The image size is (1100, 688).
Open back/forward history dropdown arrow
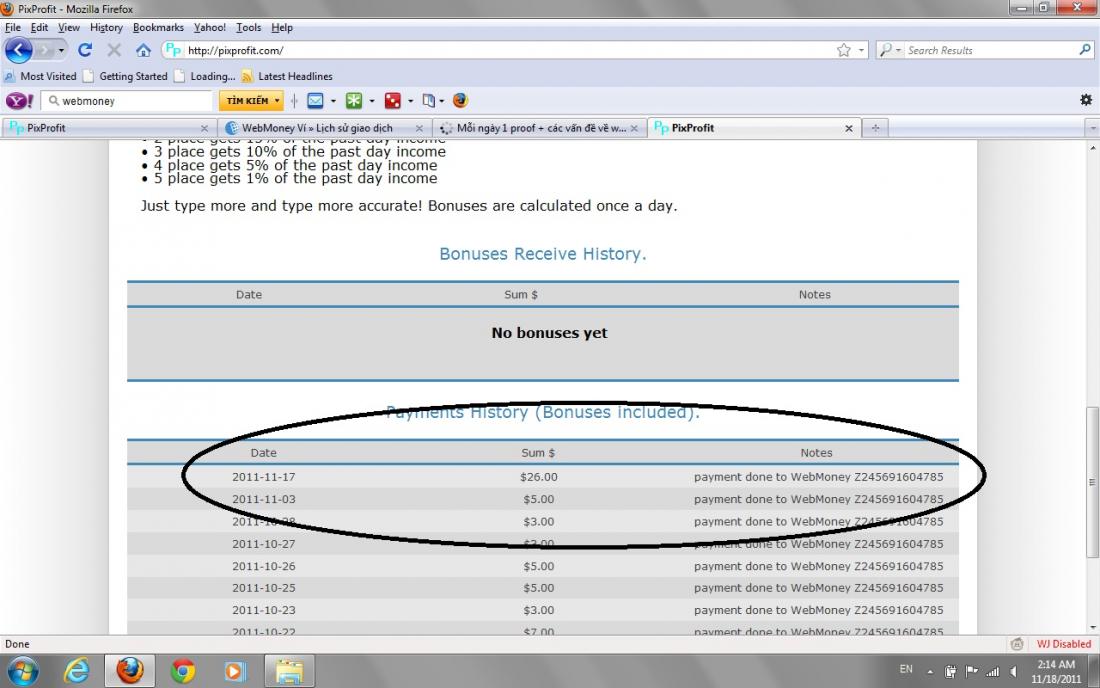pos(61,50)
